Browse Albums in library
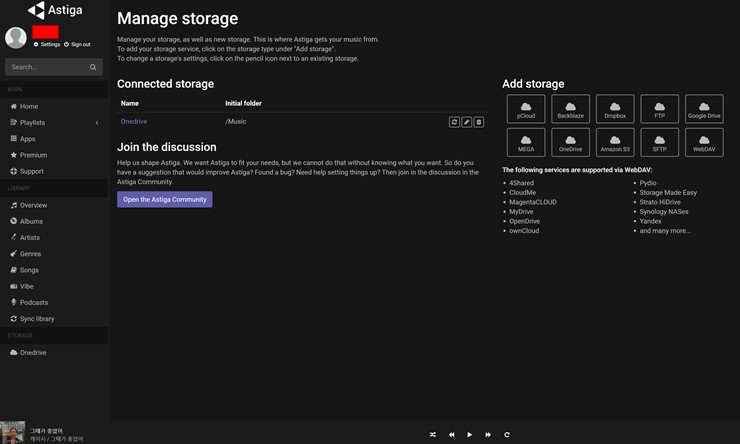The image size is (740, 444). (x=26, y=221)
